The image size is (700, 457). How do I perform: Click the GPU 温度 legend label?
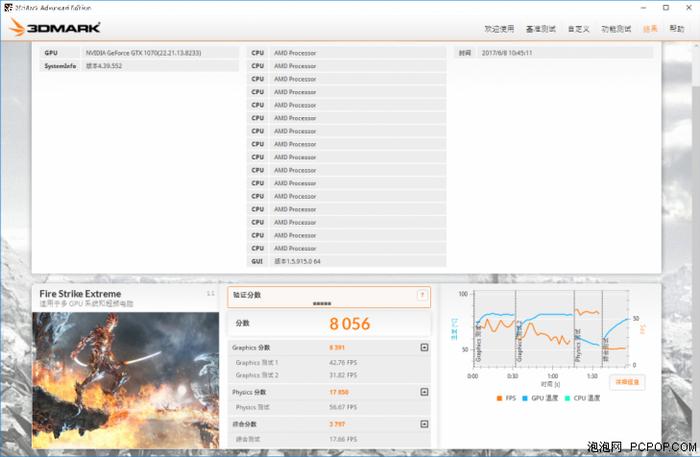point(544,398)
